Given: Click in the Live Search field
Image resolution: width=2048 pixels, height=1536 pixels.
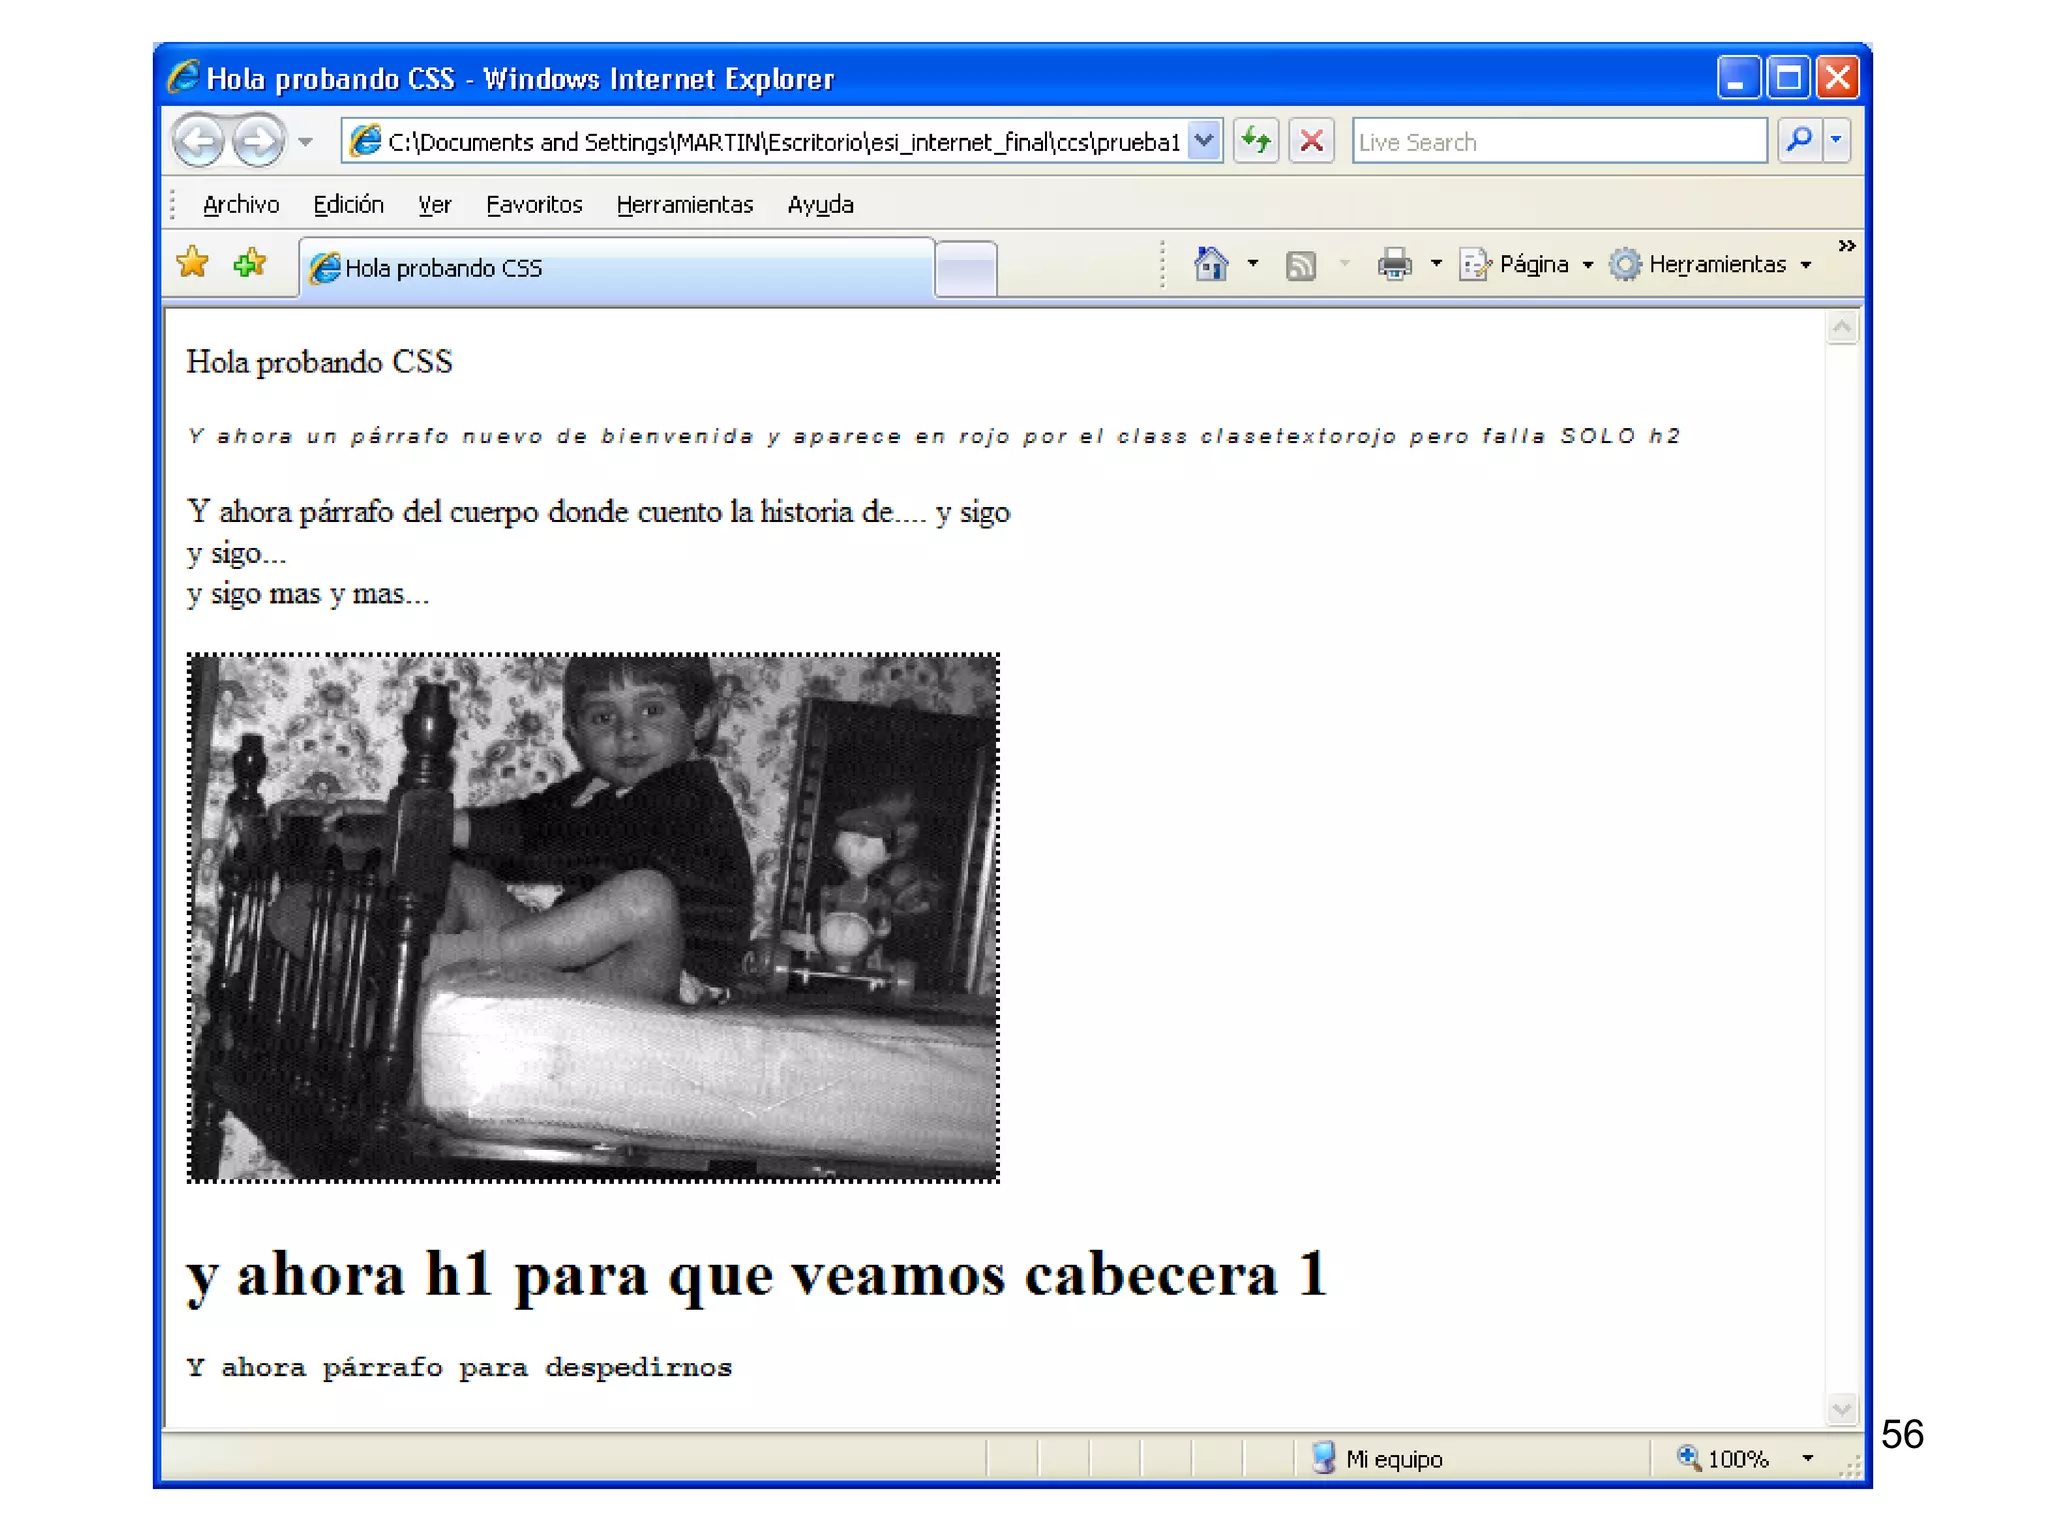Looking at the screenshot, I should [1558, 142].
